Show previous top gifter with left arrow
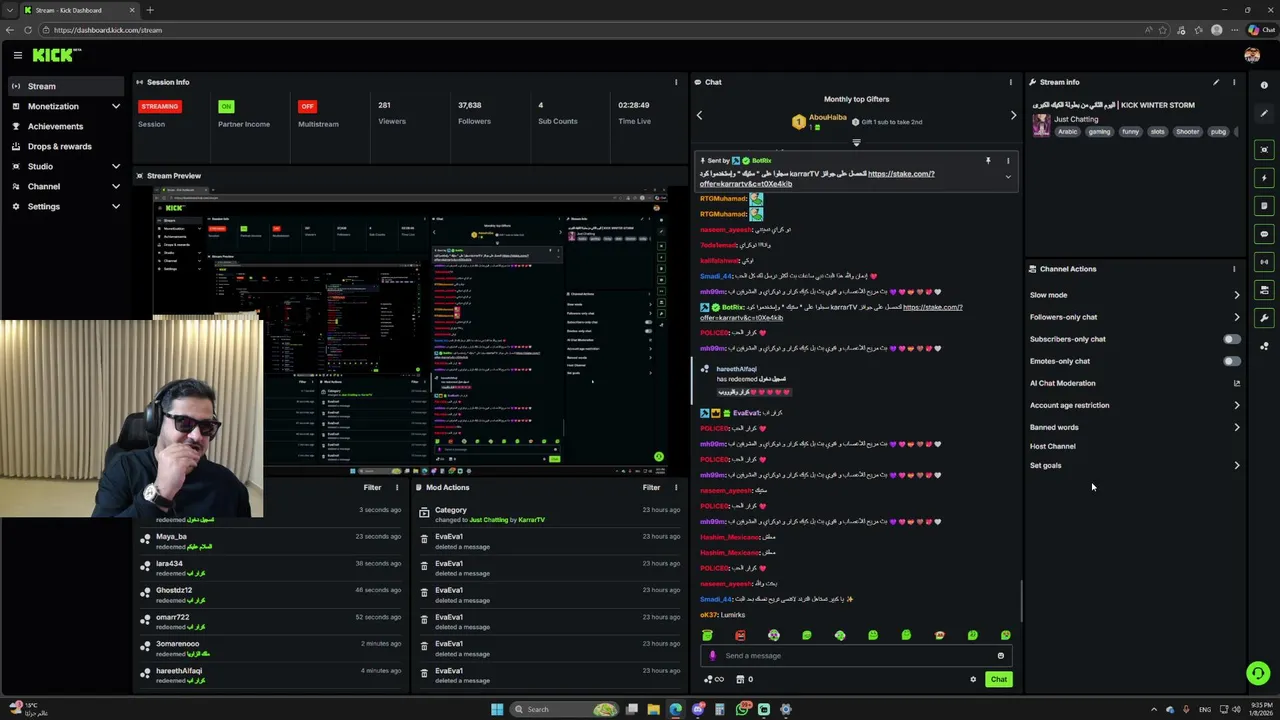 (x=699, y=115)
